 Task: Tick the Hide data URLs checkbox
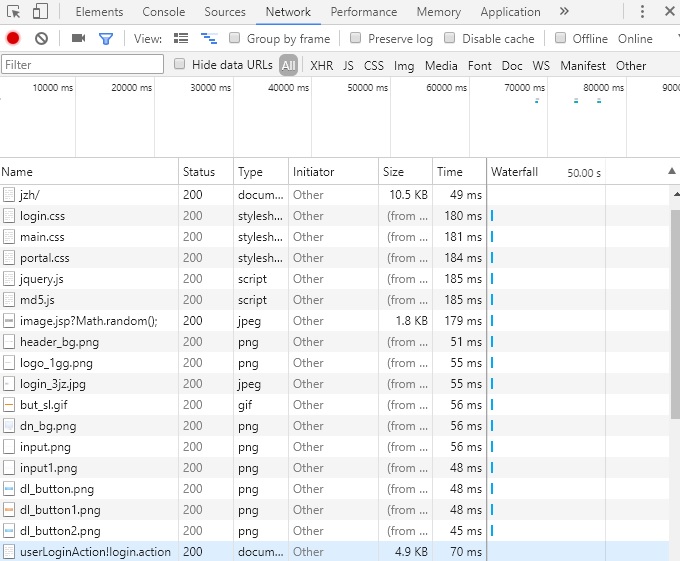click(x=180, y=65)
